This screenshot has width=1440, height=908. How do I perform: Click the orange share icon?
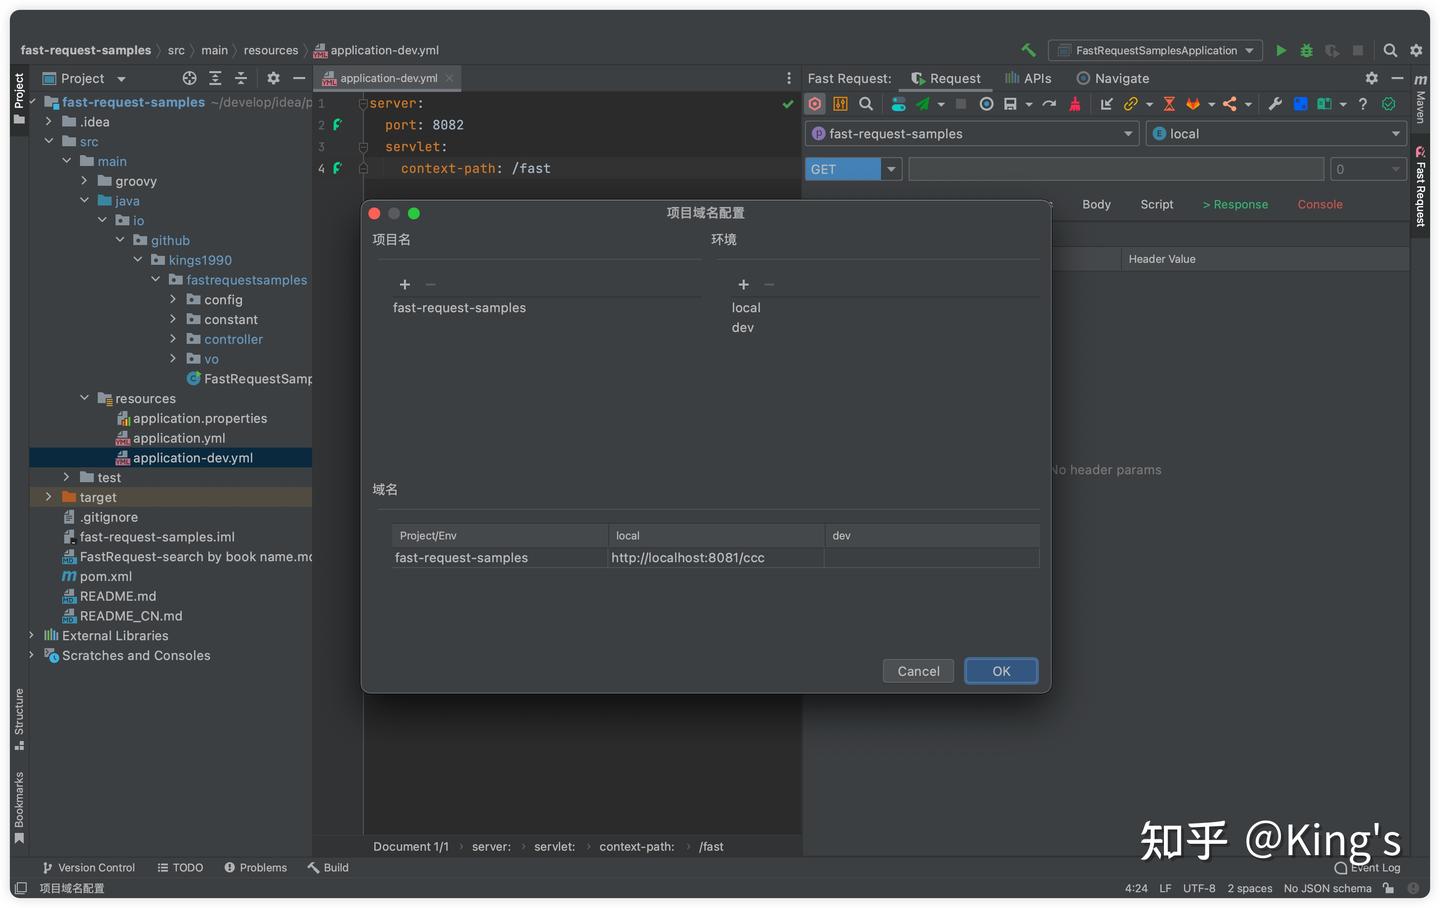(1230, 104)
